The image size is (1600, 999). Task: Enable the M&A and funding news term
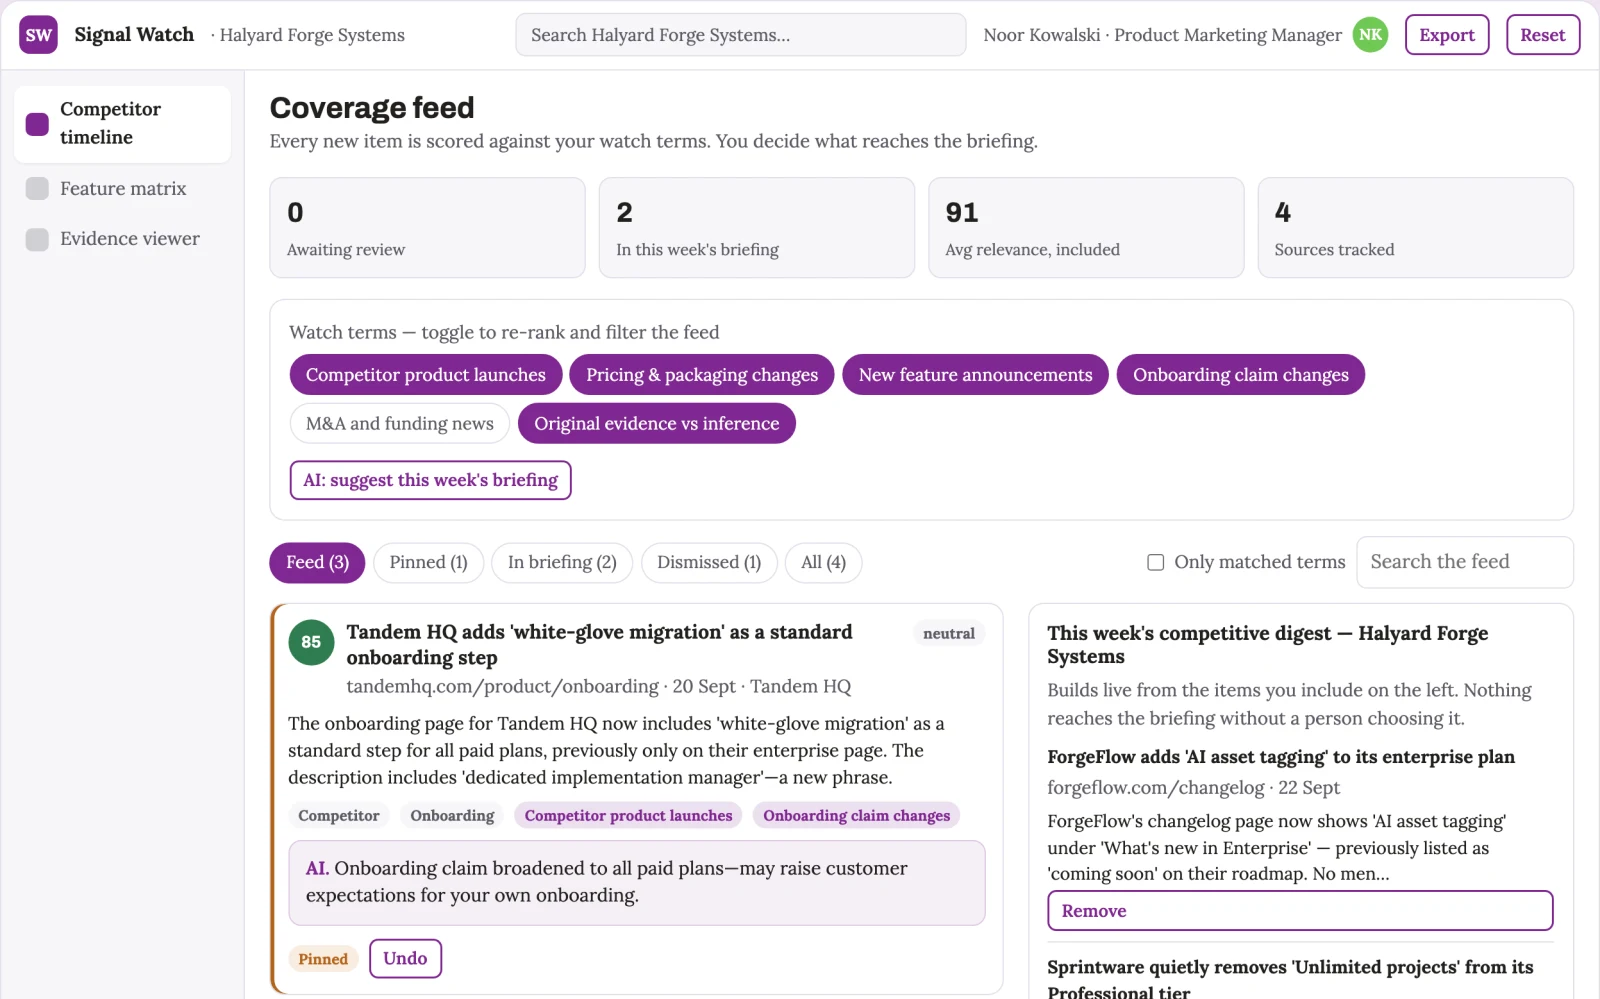pyautogui.click(x=400, y=424)
